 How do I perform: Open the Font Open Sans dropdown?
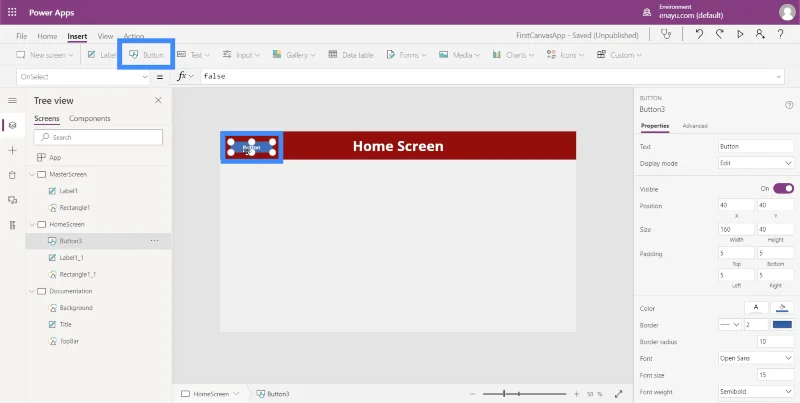[x=756, y=358]
